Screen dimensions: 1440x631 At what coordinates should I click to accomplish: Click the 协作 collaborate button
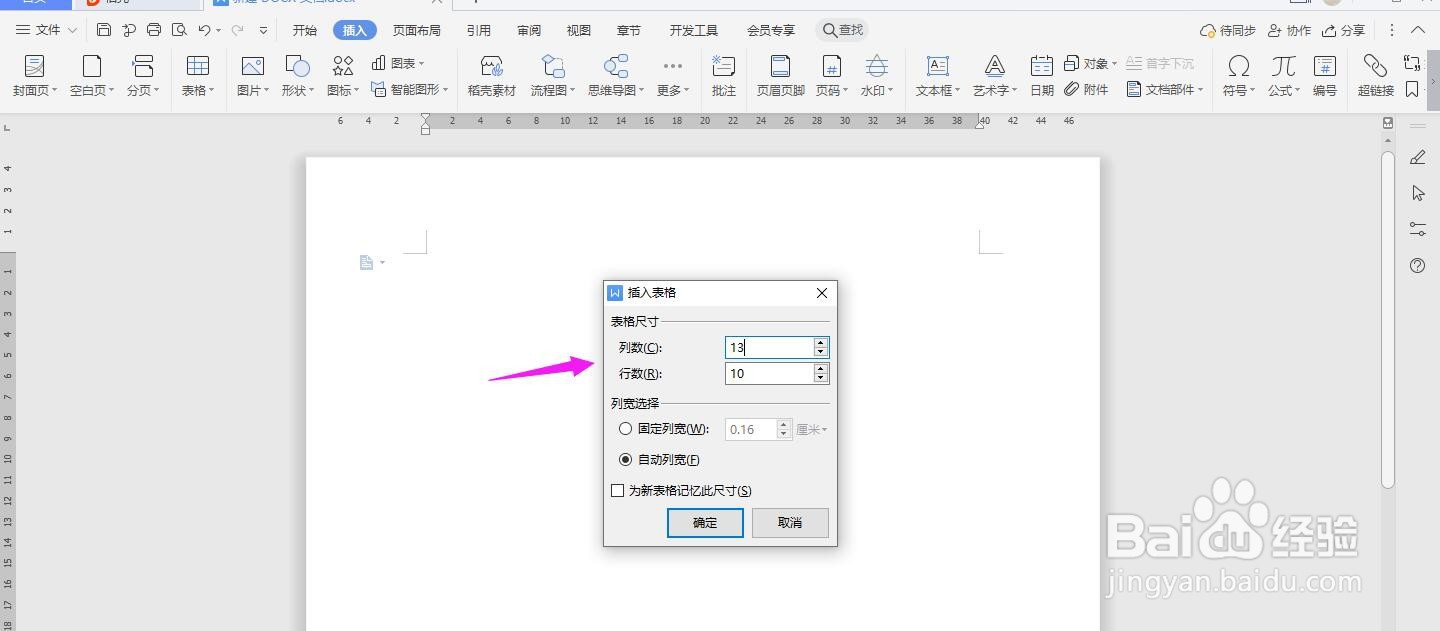1289,31
